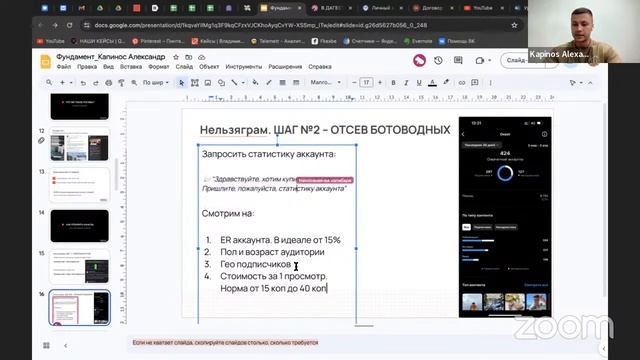Open the 'По шир' zoom level dropdown
This screenshot has width=640, height=360.
pos(156,82)
